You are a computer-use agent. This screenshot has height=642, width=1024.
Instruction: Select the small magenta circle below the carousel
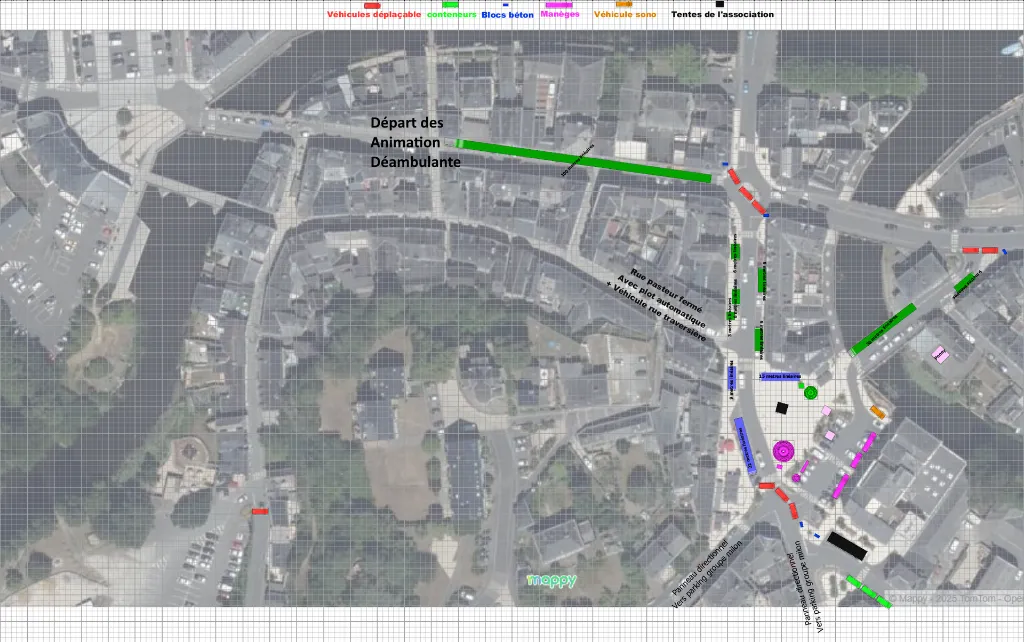point(796,478)
